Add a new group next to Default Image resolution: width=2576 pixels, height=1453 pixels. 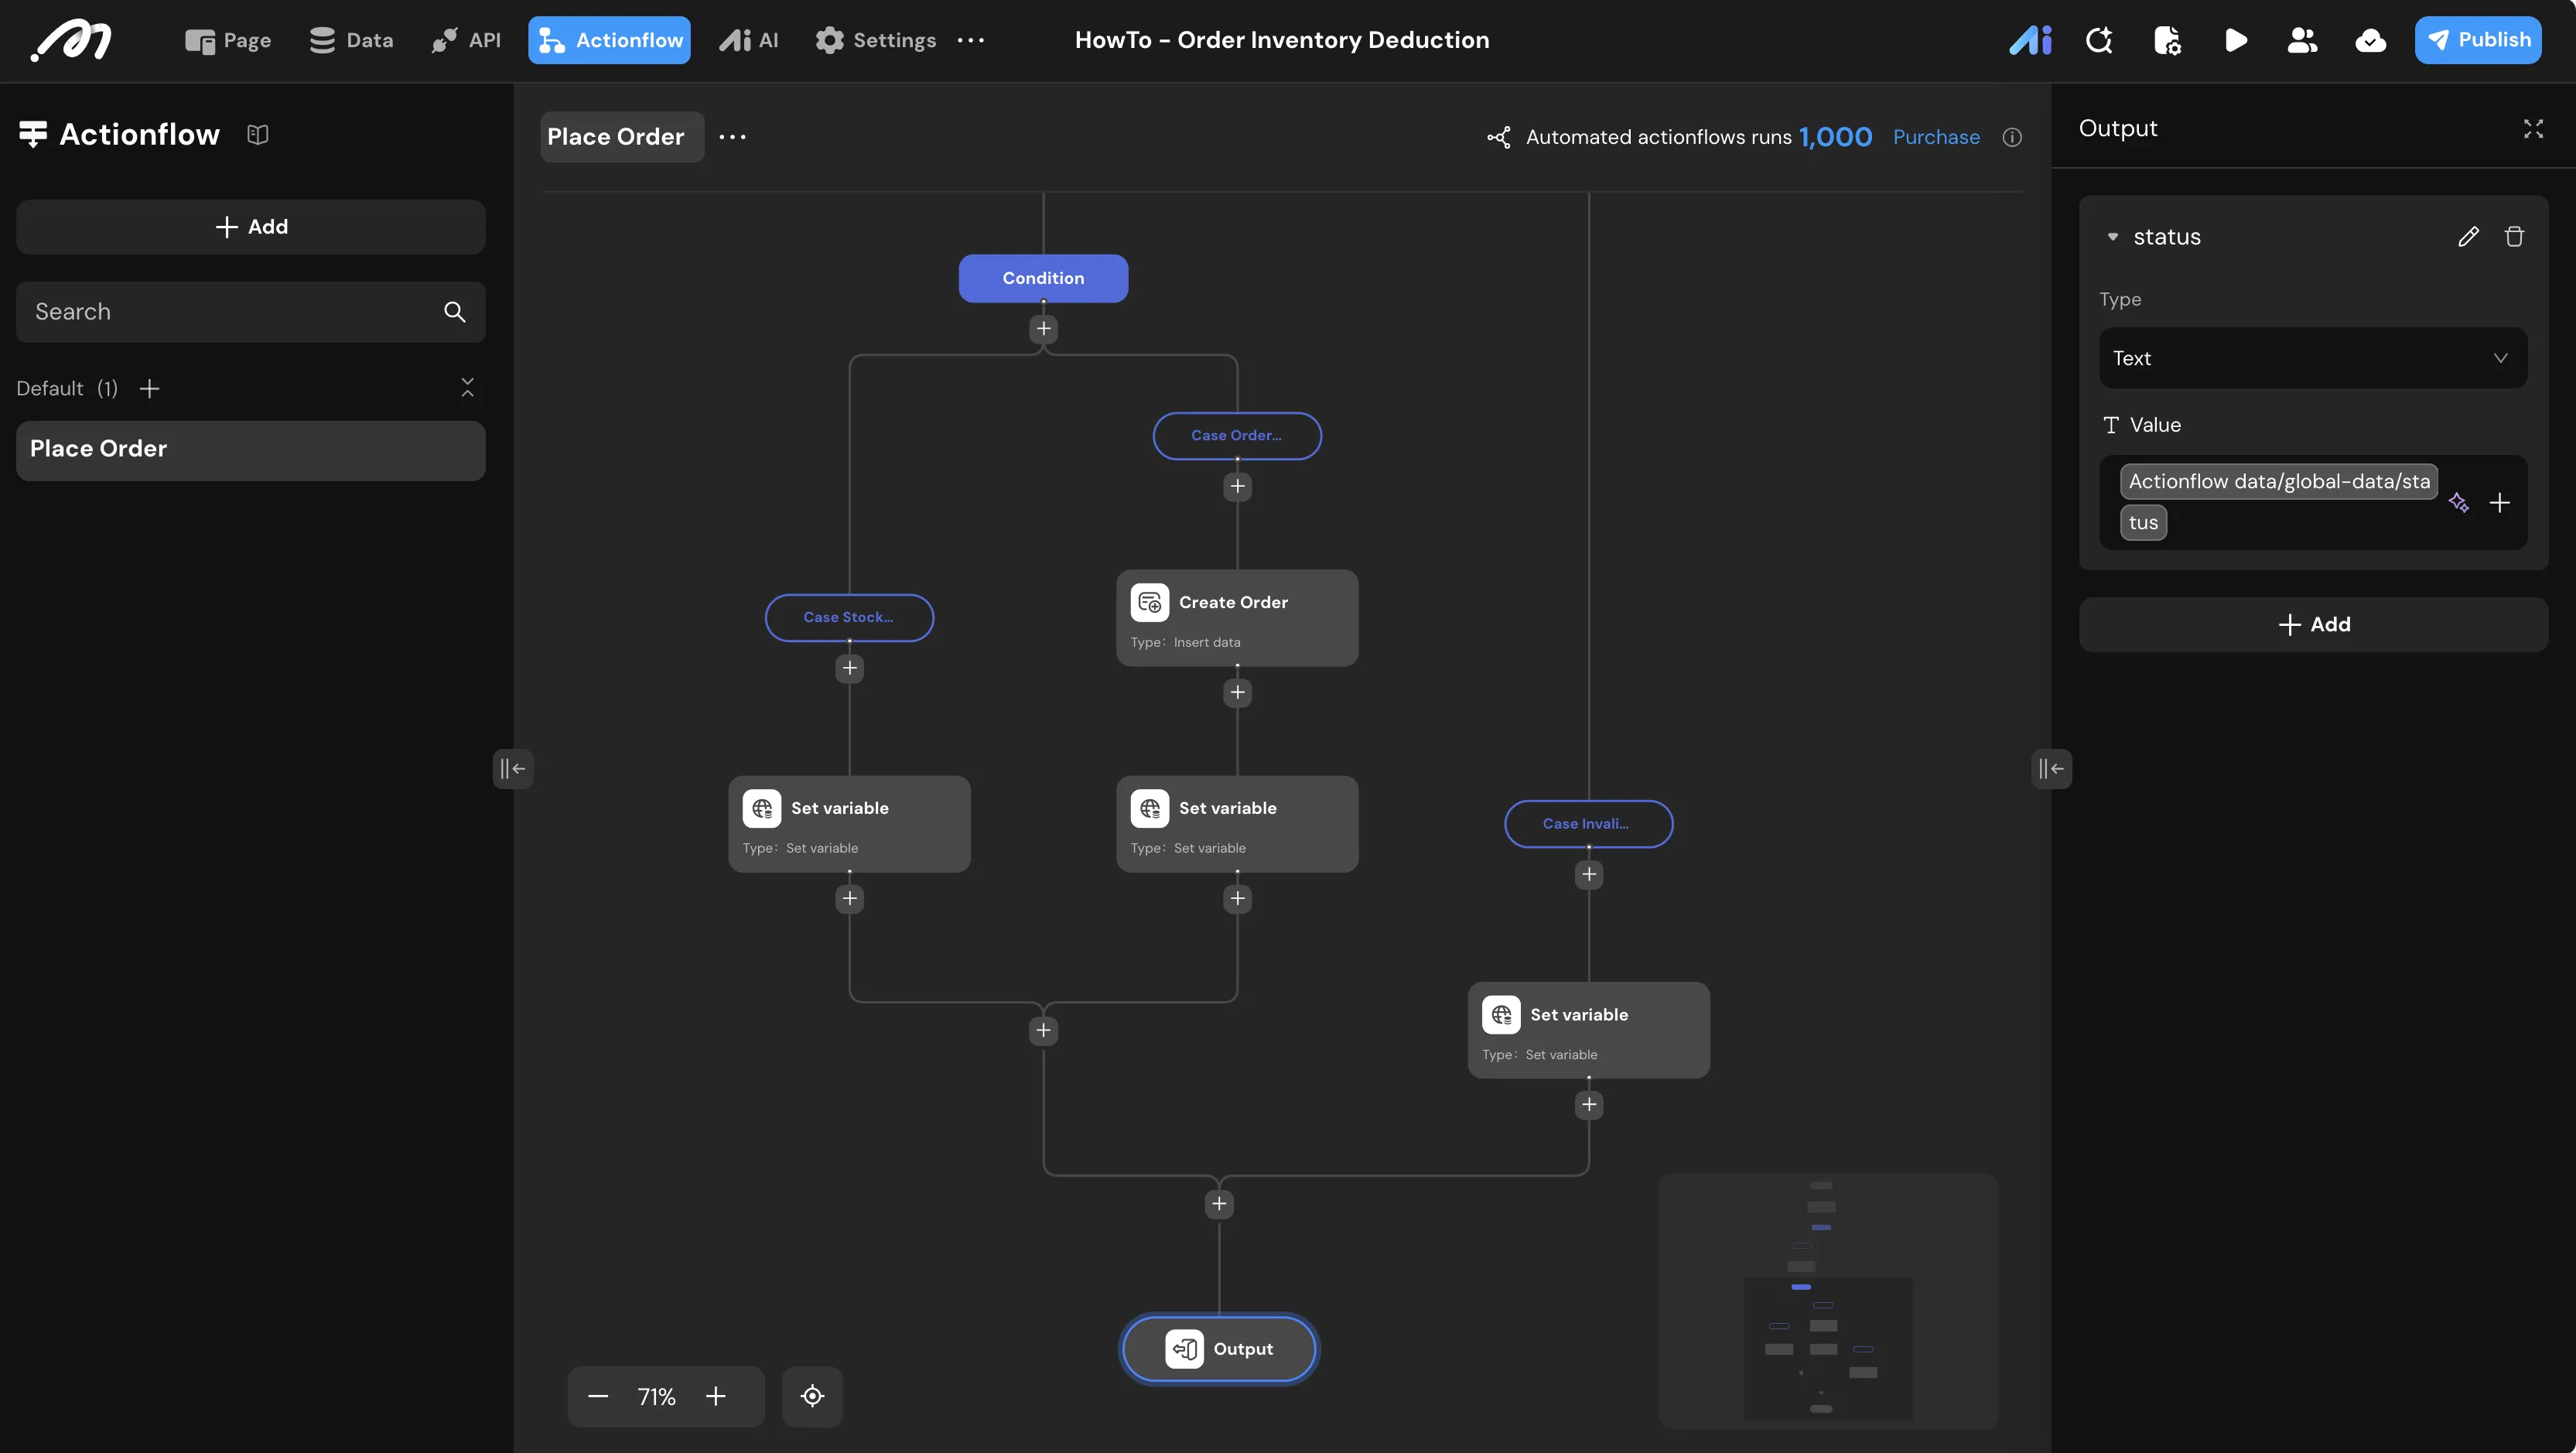click(149, 389)
